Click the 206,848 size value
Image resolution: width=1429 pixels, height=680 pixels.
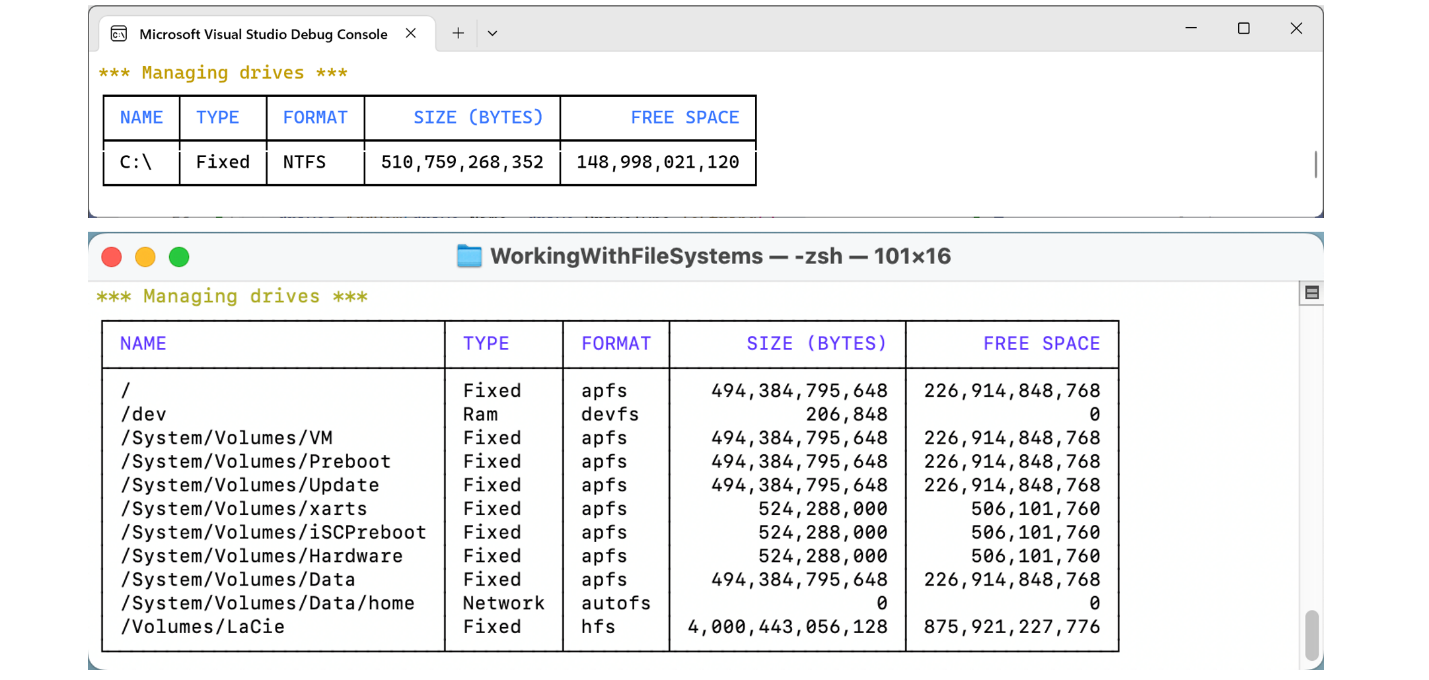point(847,414)
